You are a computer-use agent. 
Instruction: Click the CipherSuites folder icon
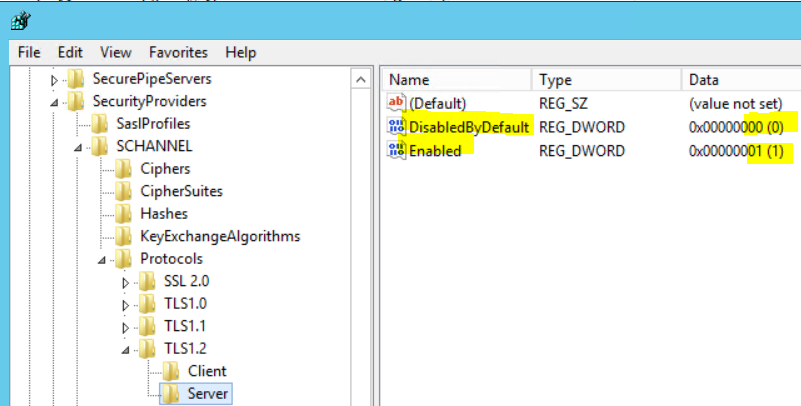124,191
